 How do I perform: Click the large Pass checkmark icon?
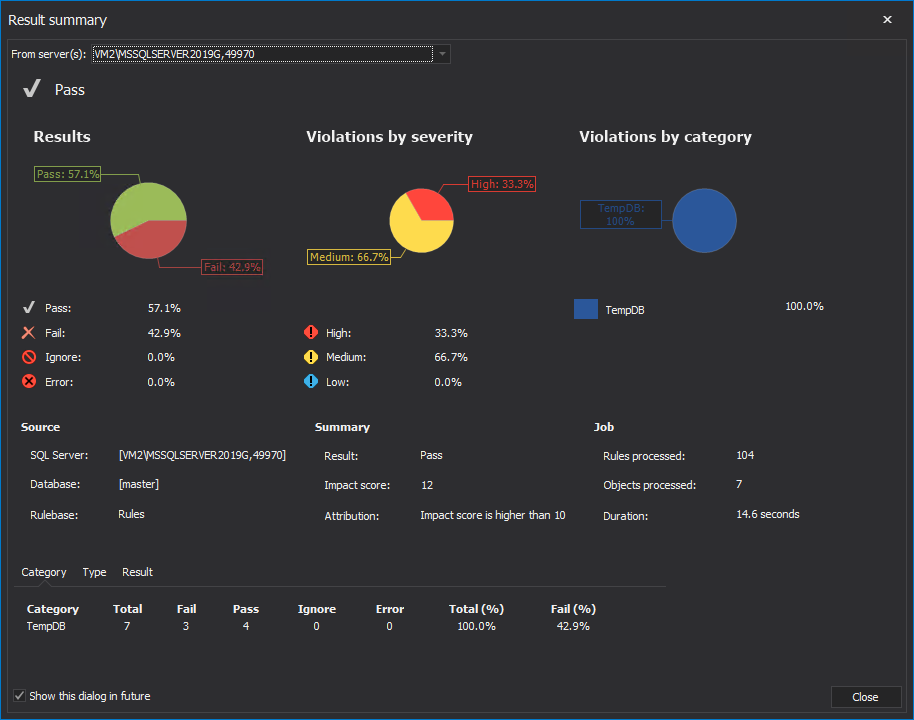(32, 90)
